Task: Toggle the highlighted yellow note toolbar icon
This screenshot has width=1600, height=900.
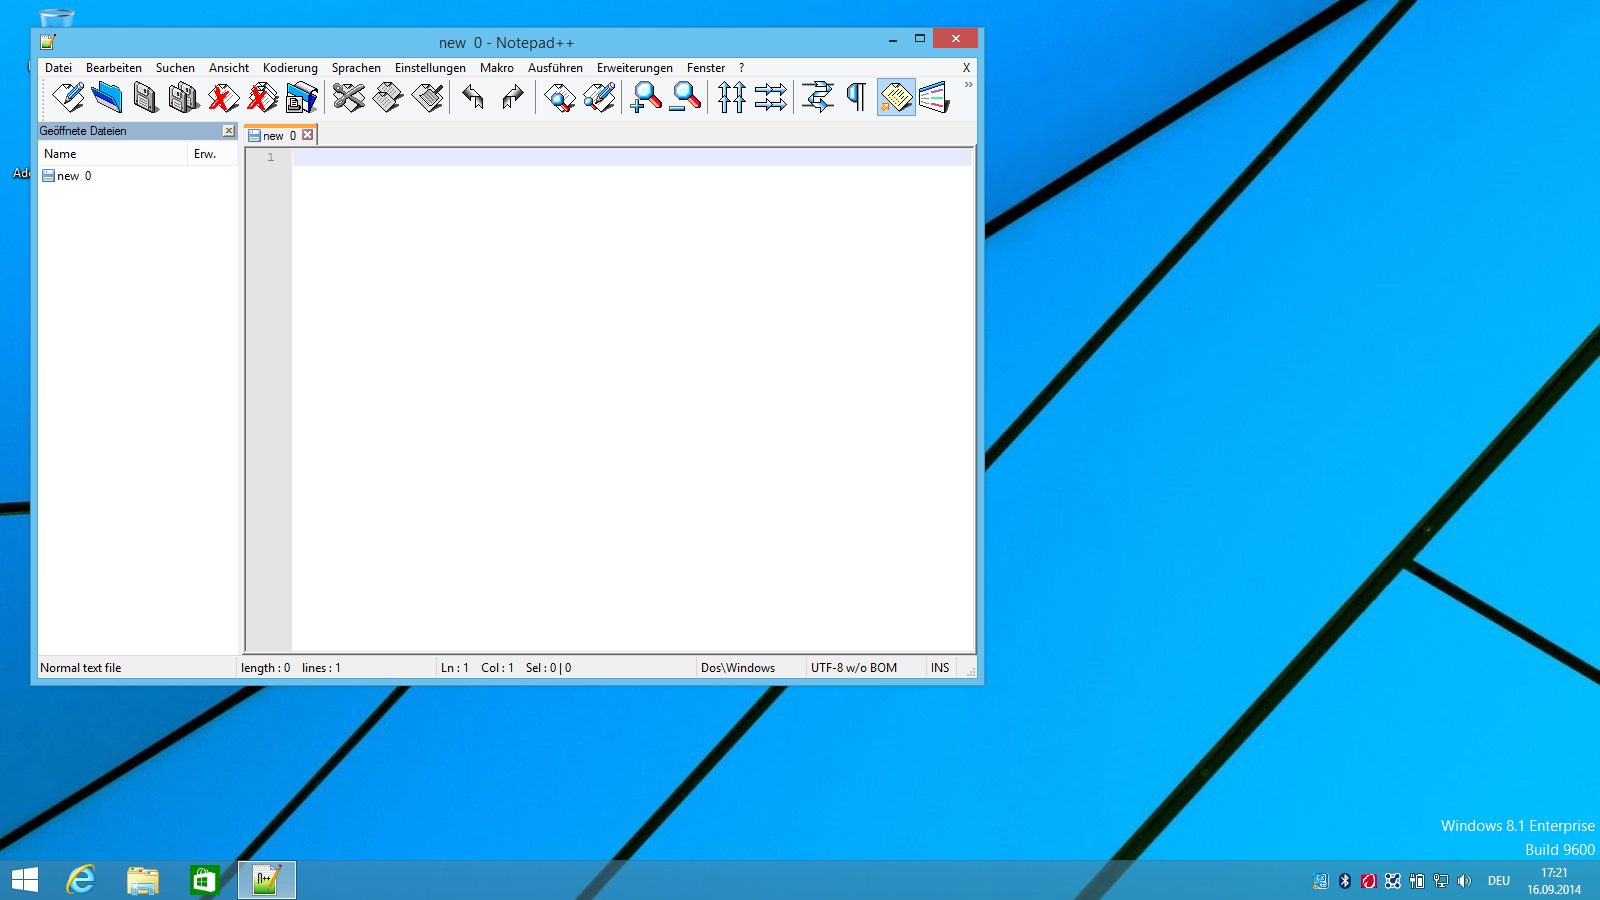Action: (896, 97)
